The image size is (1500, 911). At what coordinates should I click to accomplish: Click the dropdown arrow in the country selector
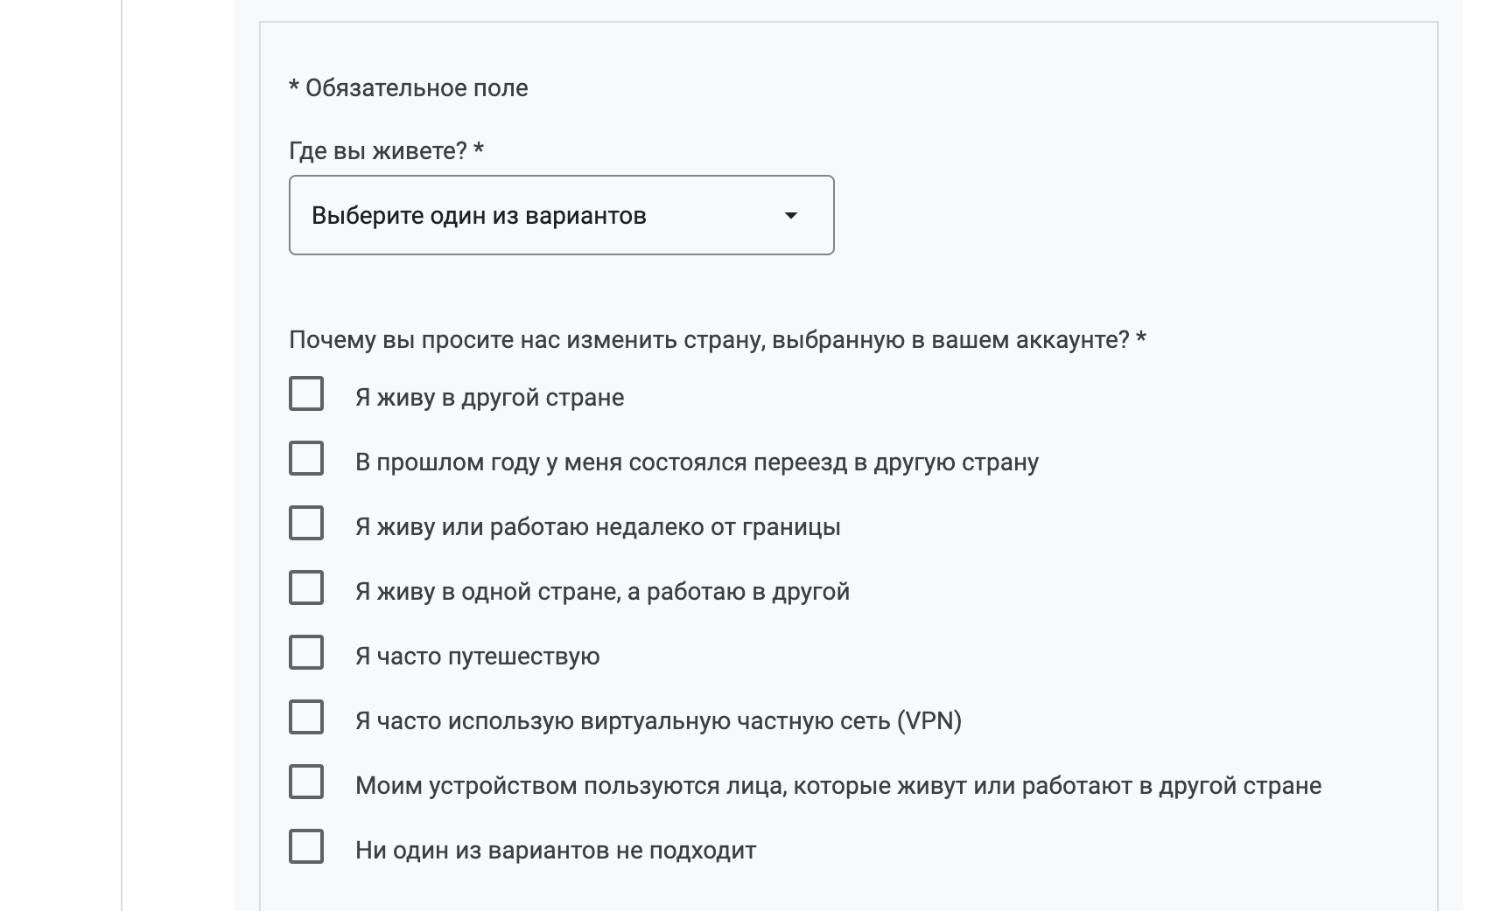(x=791, y=216)
